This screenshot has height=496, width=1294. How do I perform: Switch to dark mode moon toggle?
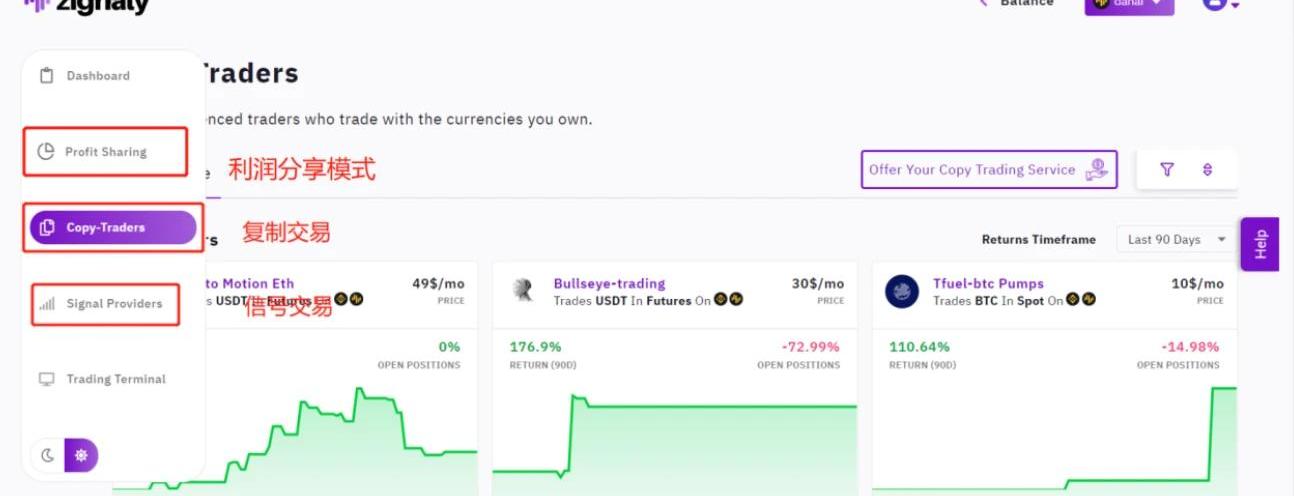click(47, 456)
